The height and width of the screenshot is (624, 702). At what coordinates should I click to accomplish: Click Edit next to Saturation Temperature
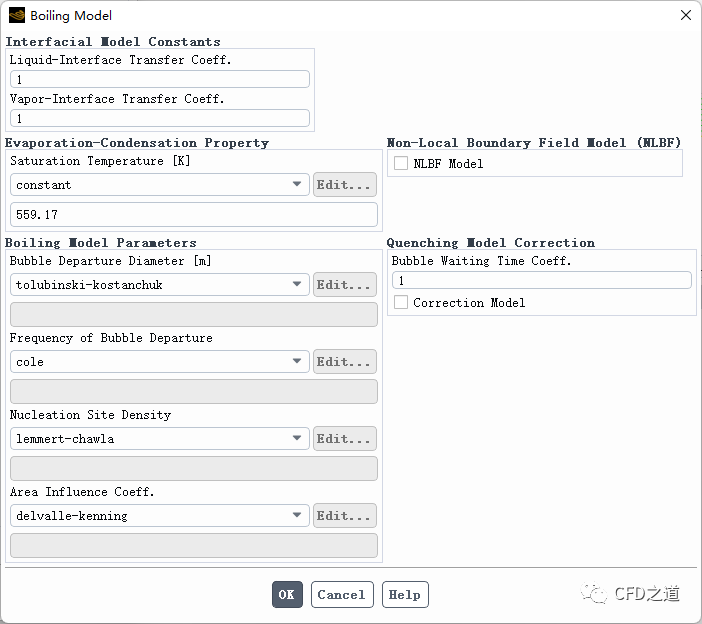tap(345, 185)
